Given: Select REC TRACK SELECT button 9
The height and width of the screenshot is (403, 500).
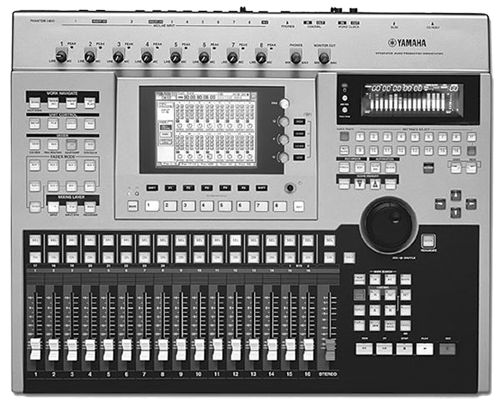Looking at the screenshot, I should coord(360,150).
